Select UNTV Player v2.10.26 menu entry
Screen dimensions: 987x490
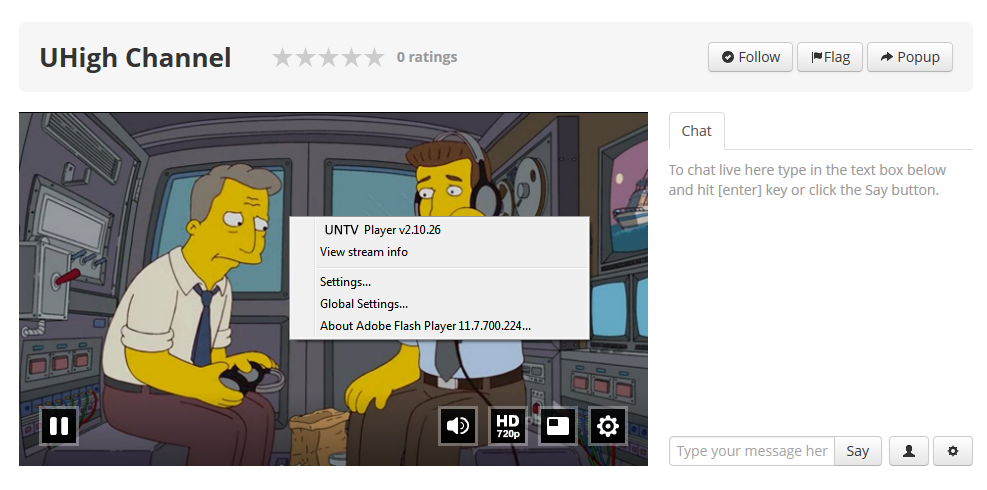click(439, 230)
